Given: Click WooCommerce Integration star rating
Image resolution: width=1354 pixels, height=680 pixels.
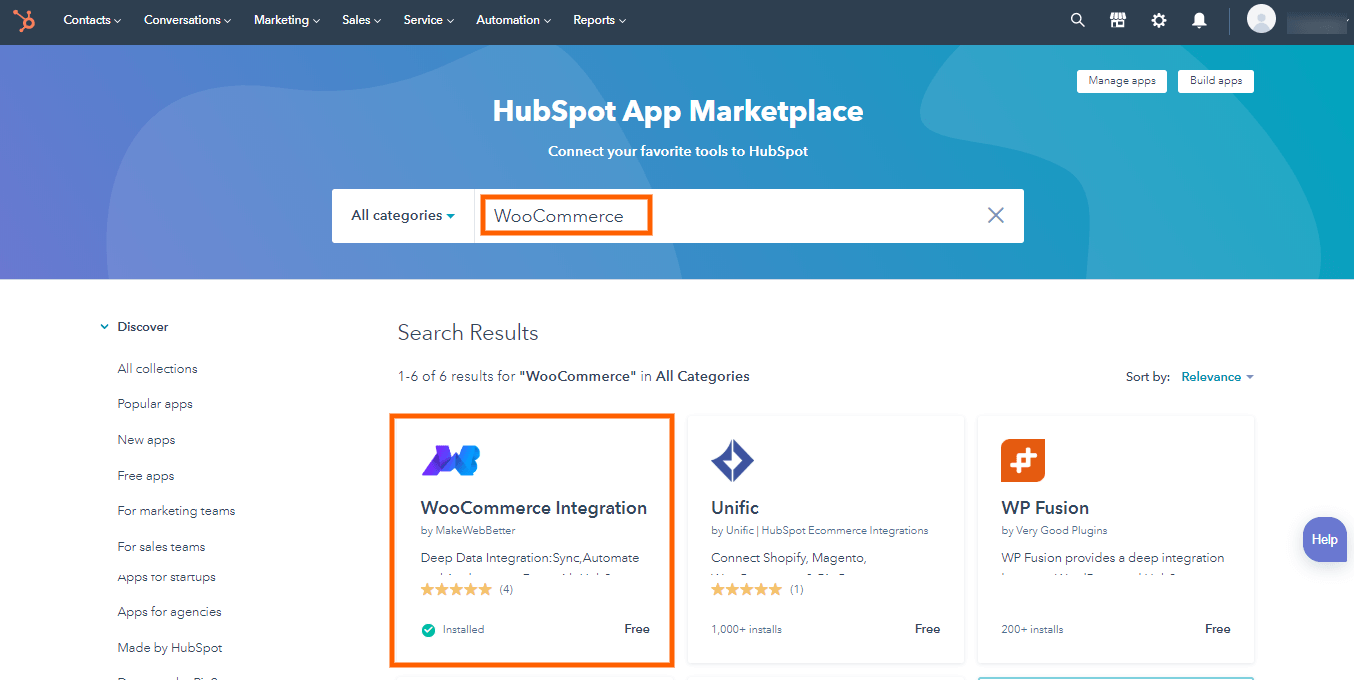Looking at the screenshot, I should (457, 590).
